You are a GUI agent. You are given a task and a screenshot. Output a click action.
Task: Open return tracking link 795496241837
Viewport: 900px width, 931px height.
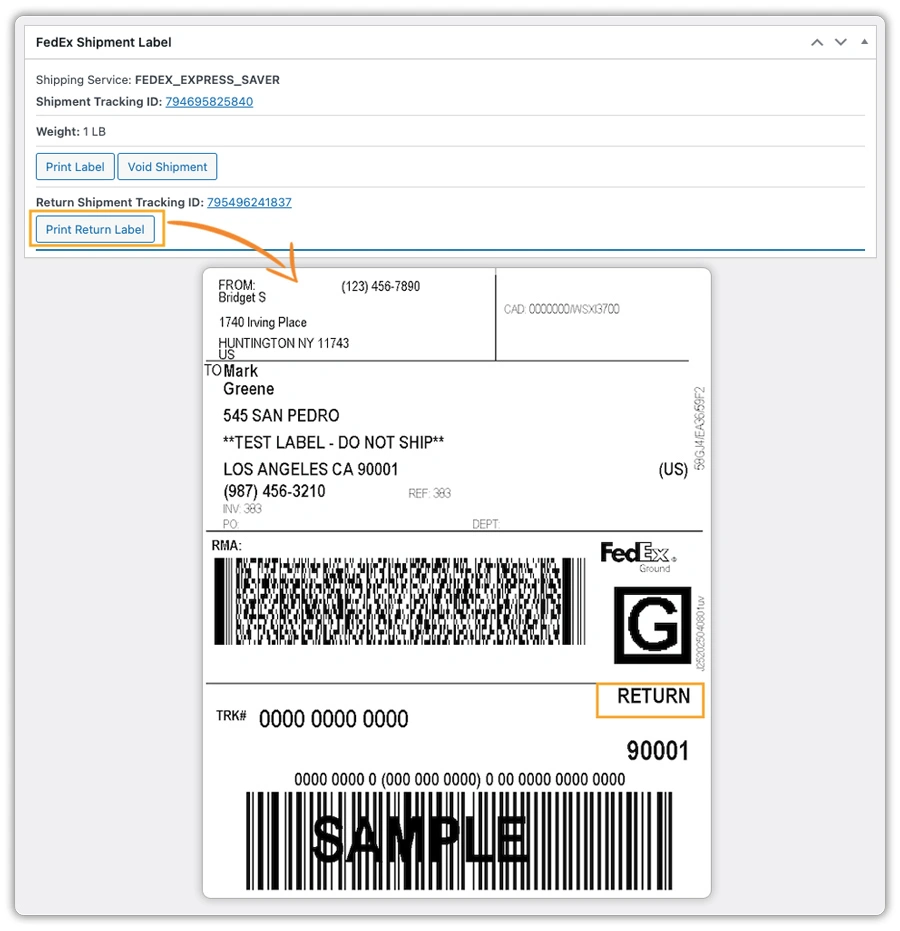(249, 202)
